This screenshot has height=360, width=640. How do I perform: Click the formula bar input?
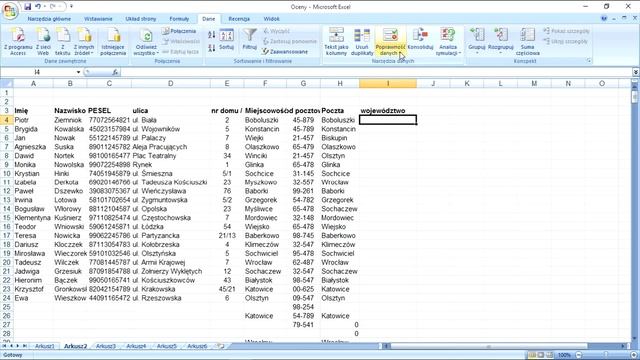pyautogui.click(x=376, y=72)
